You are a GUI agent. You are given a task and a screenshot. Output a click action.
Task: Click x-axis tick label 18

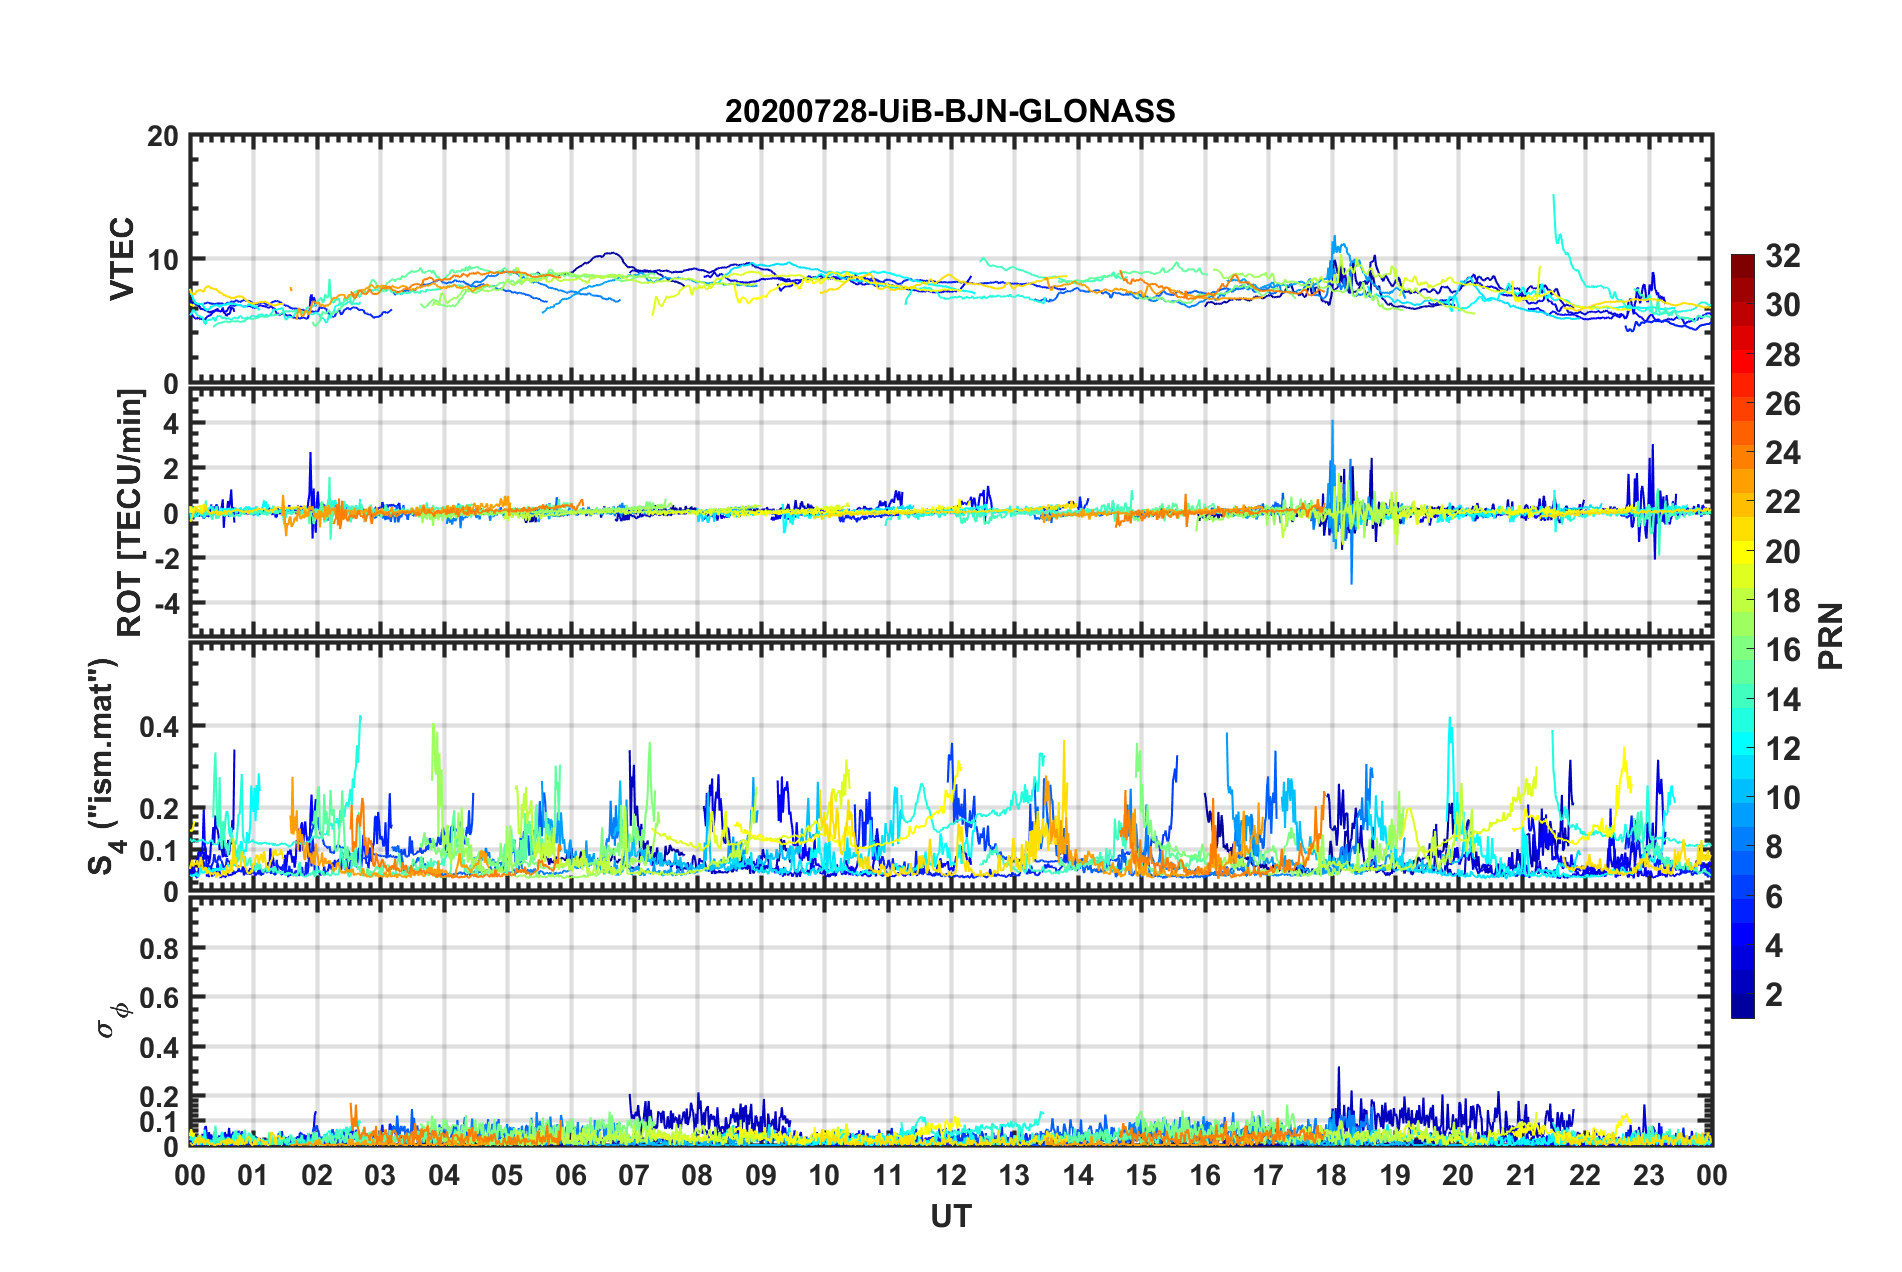click(1331, 1175)
